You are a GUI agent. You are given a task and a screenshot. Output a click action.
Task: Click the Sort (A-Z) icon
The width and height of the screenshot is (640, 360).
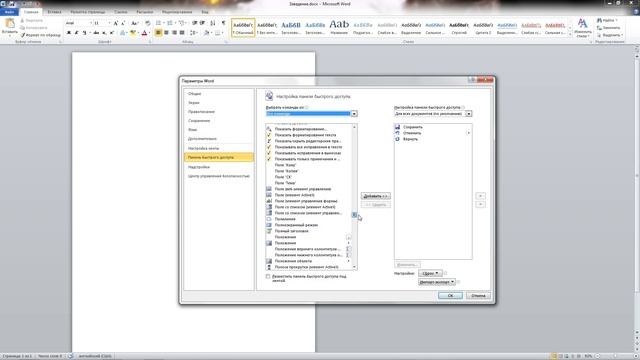[x=213, y=23]
